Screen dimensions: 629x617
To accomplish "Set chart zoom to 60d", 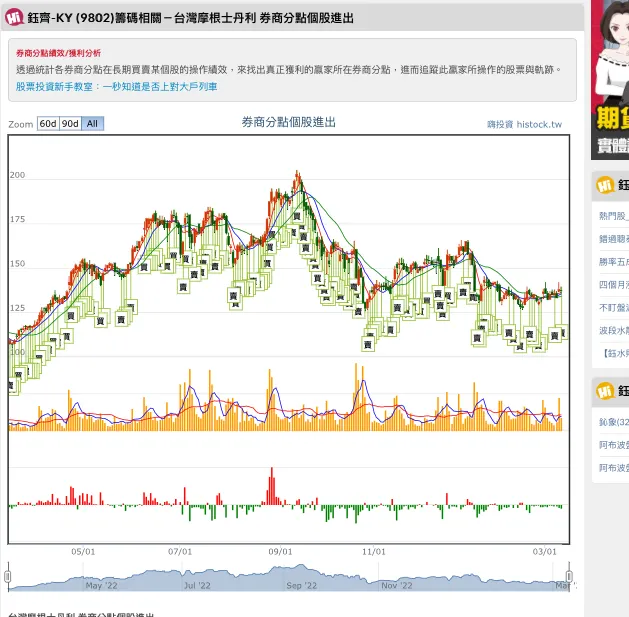I will (x=48, y=124).
